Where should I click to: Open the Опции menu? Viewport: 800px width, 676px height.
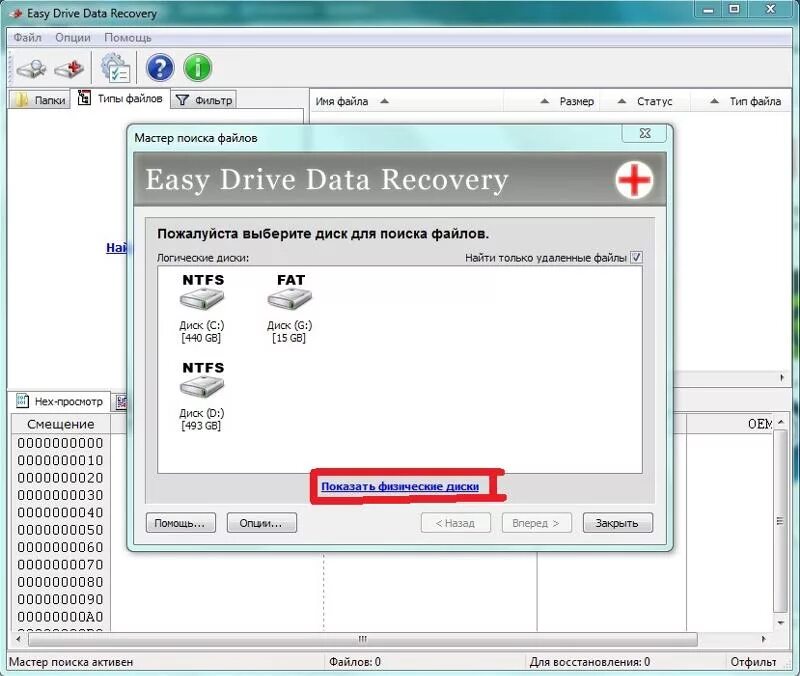(73, 38)
